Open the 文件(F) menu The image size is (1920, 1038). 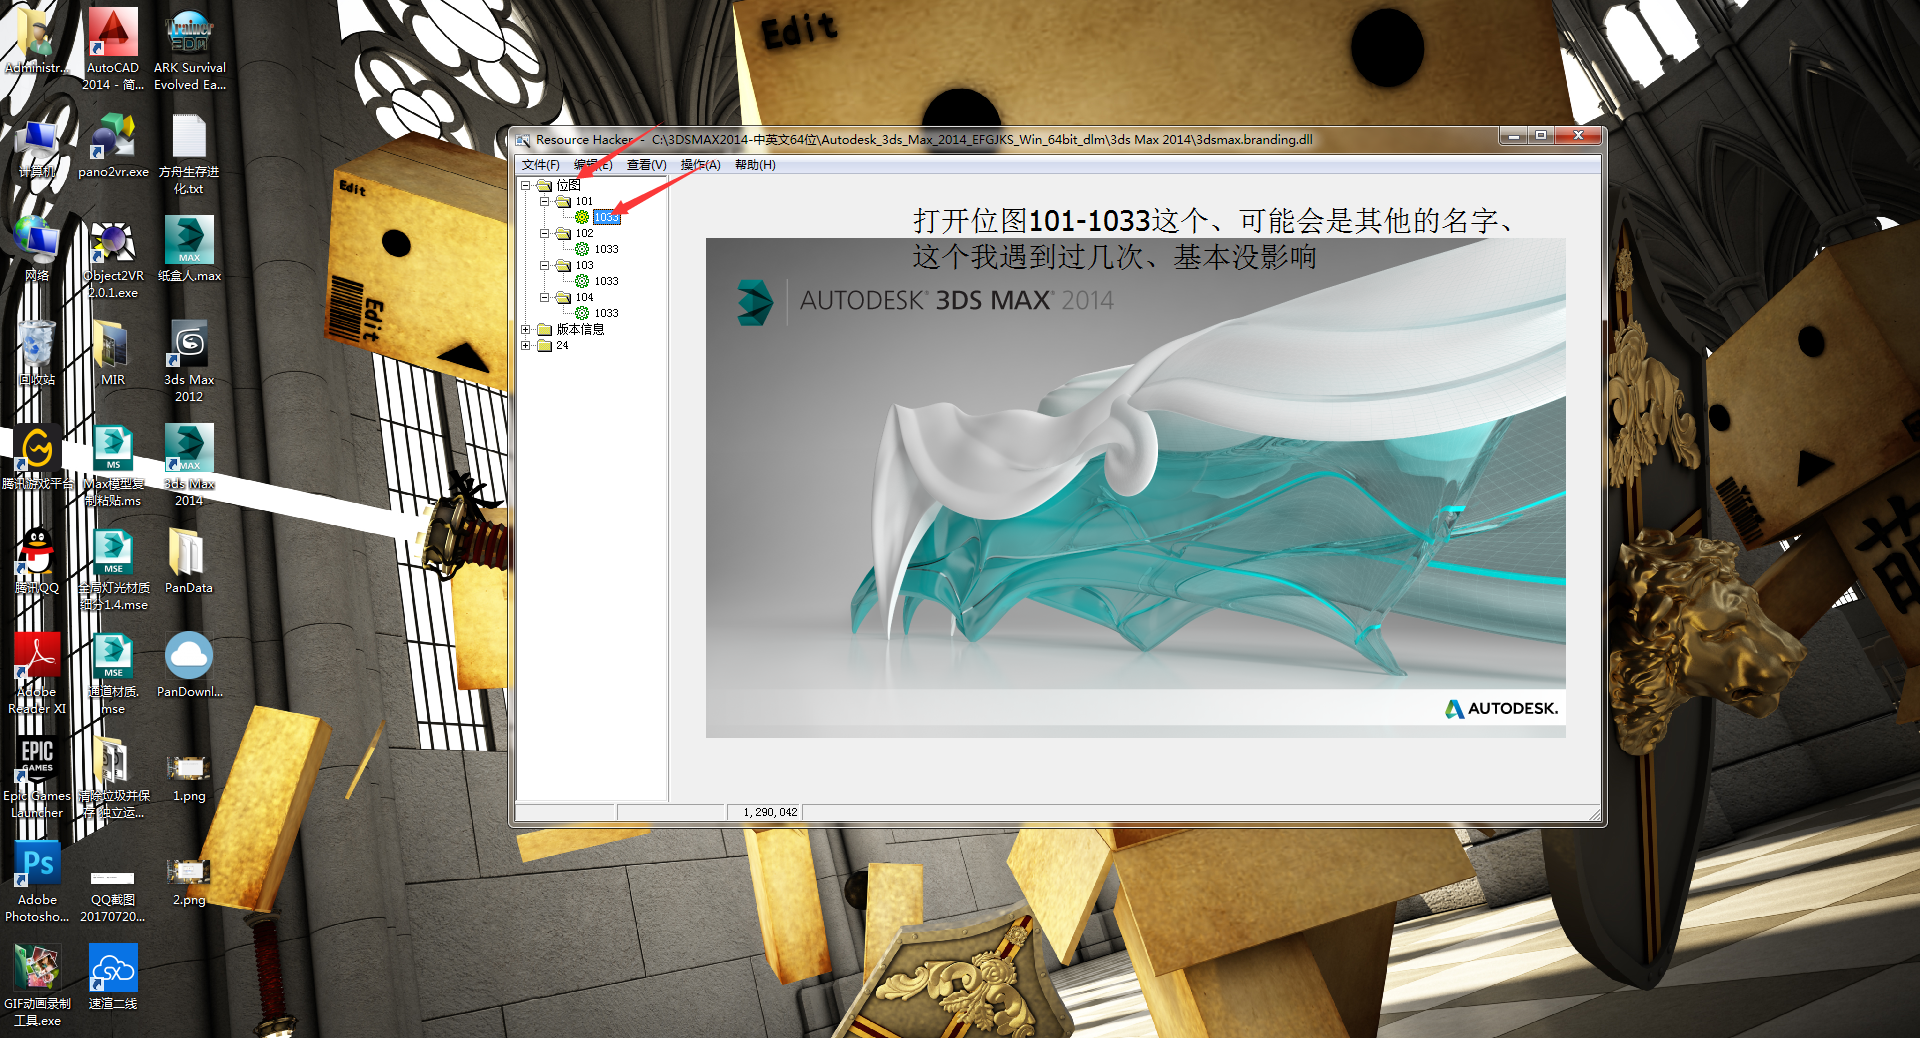click(540, 165)
